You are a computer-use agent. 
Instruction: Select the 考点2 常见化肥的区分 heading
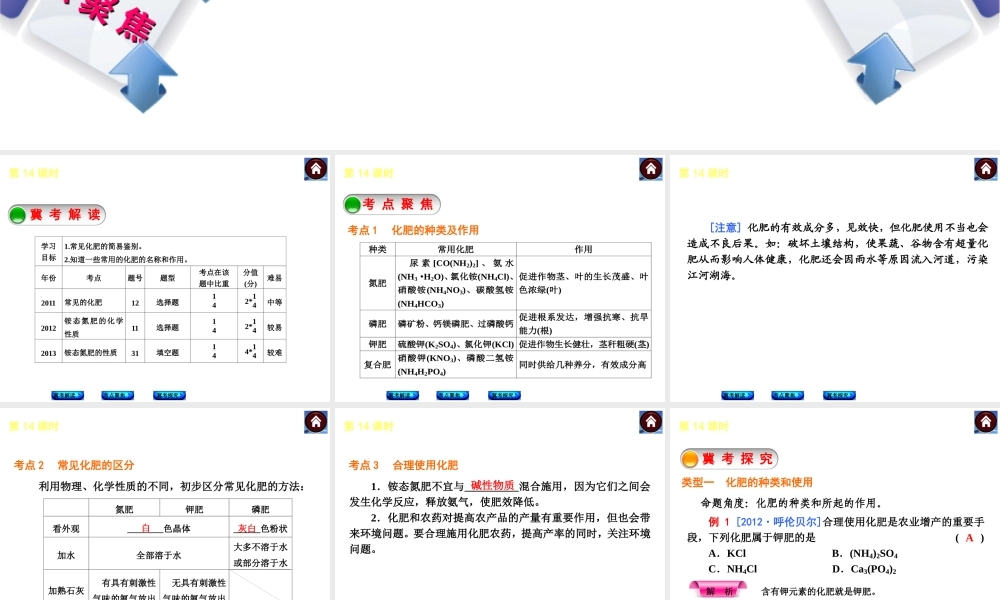(x=74, y=465)
